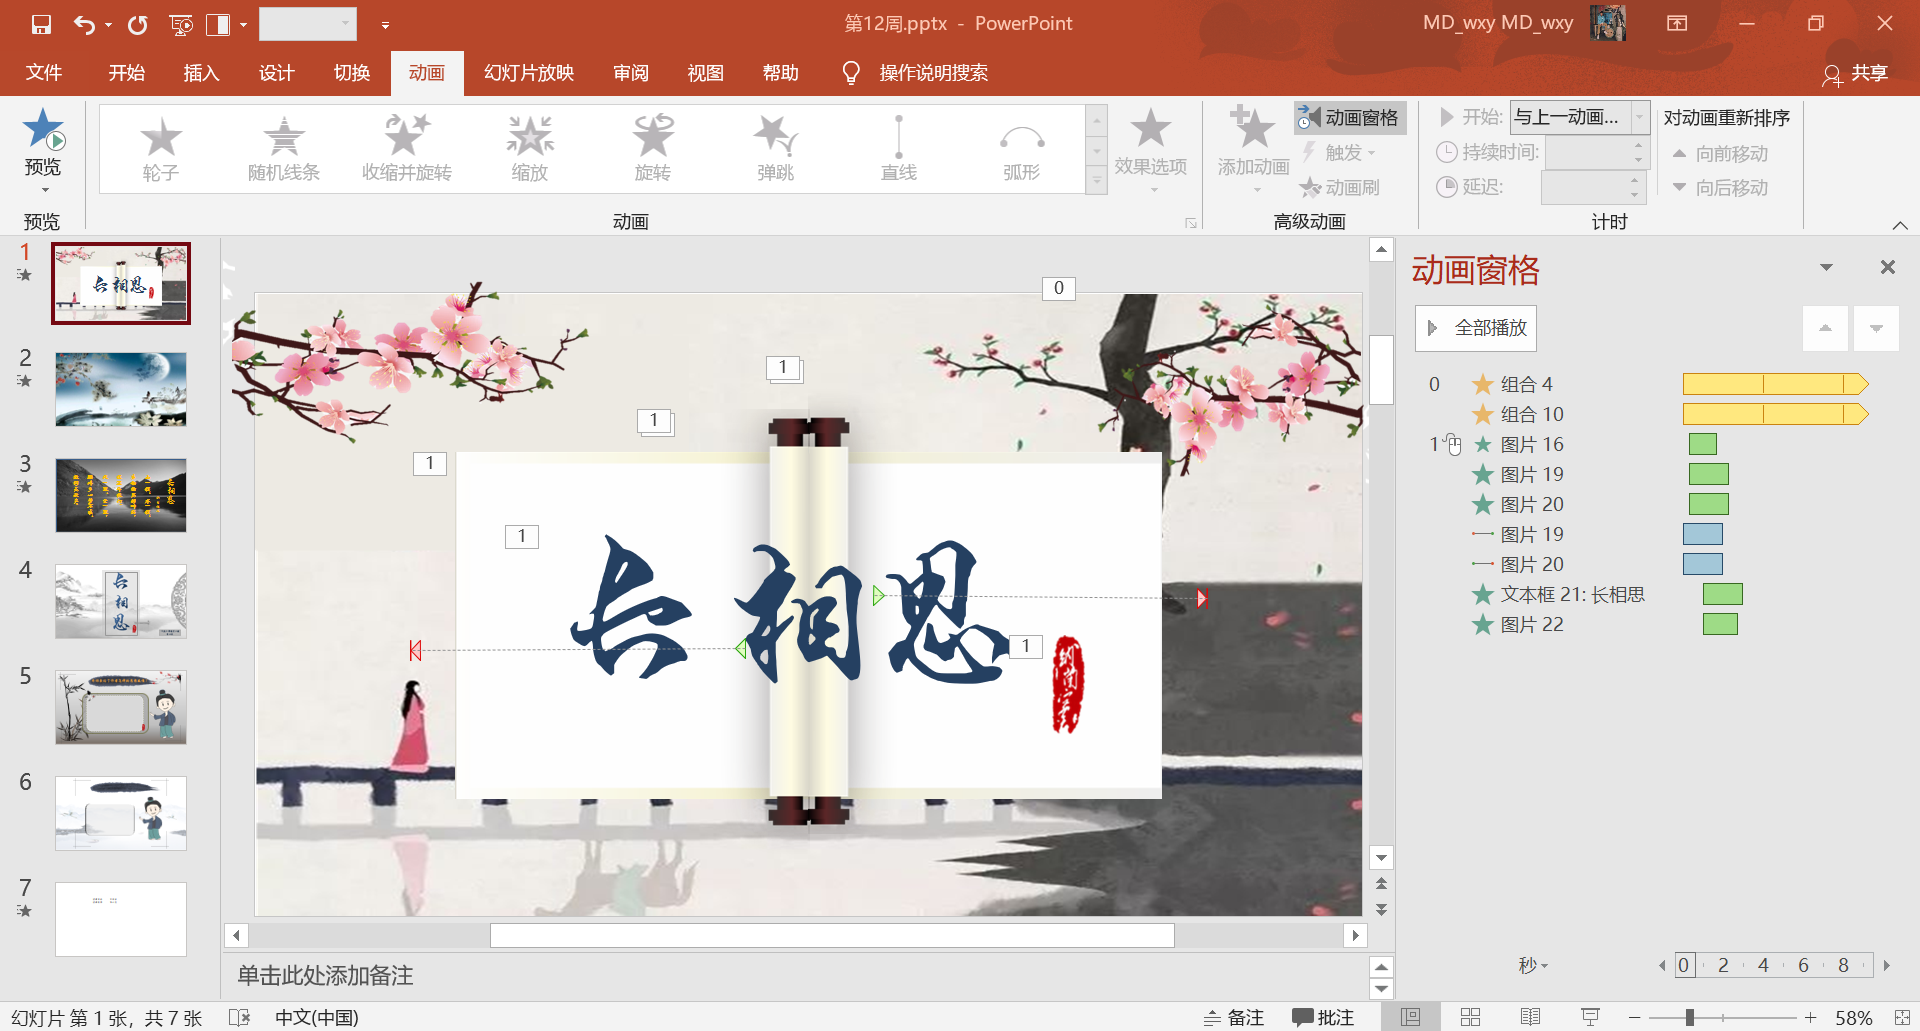Screen dimensions: 1920x1031
Task: Open the quick access font box dropdown
Action: tap(346, 23)
